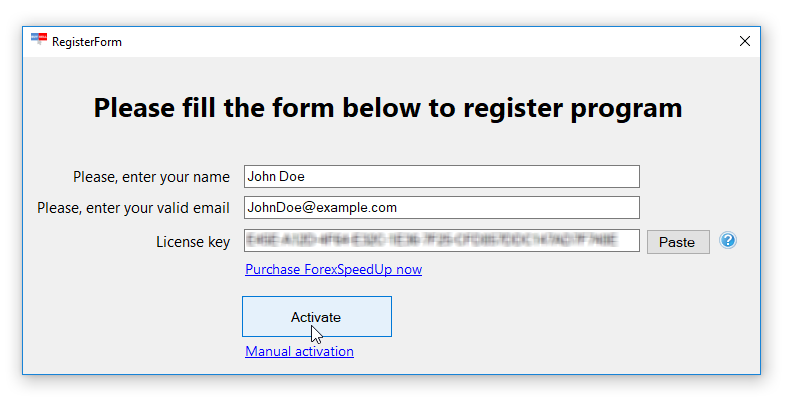Click the "License key" label text

[192, 241]
